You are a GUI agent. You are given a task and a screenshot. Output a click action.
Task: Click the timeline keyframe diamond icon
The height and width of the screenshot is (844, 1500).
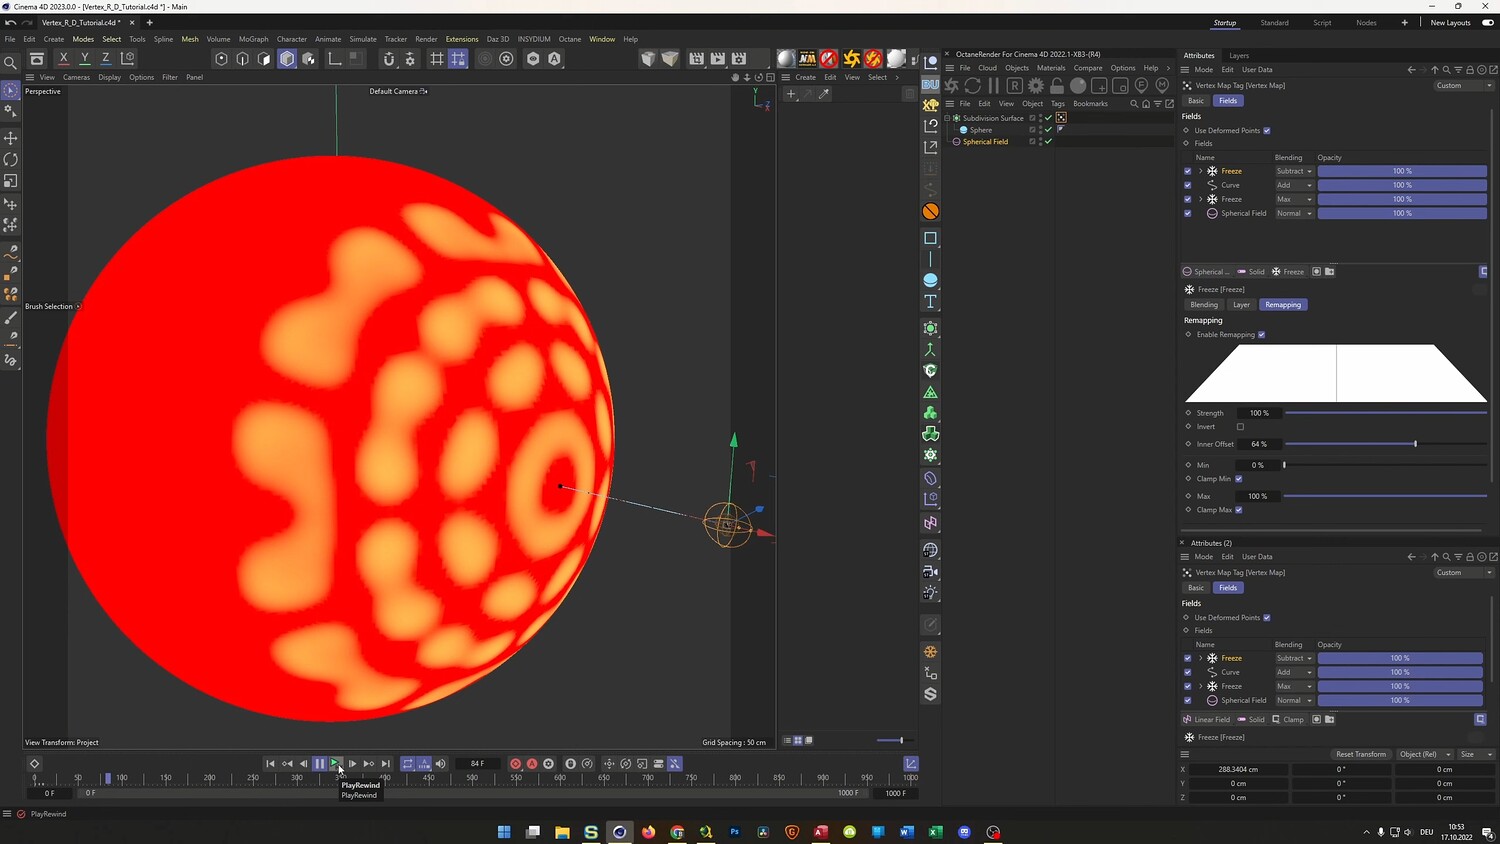tap(34, 764)
